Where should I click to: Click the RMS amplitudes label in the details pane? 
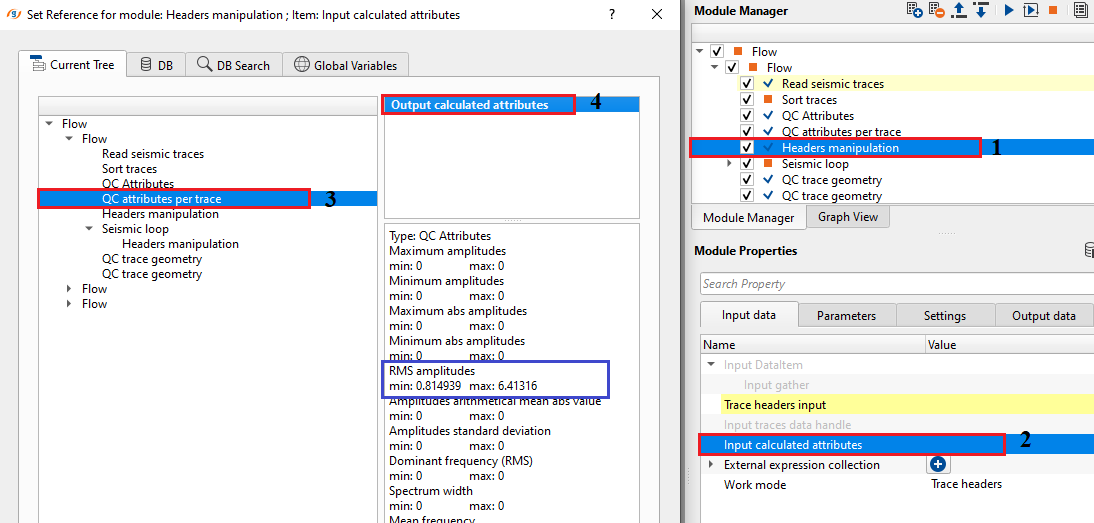(432, 370)
